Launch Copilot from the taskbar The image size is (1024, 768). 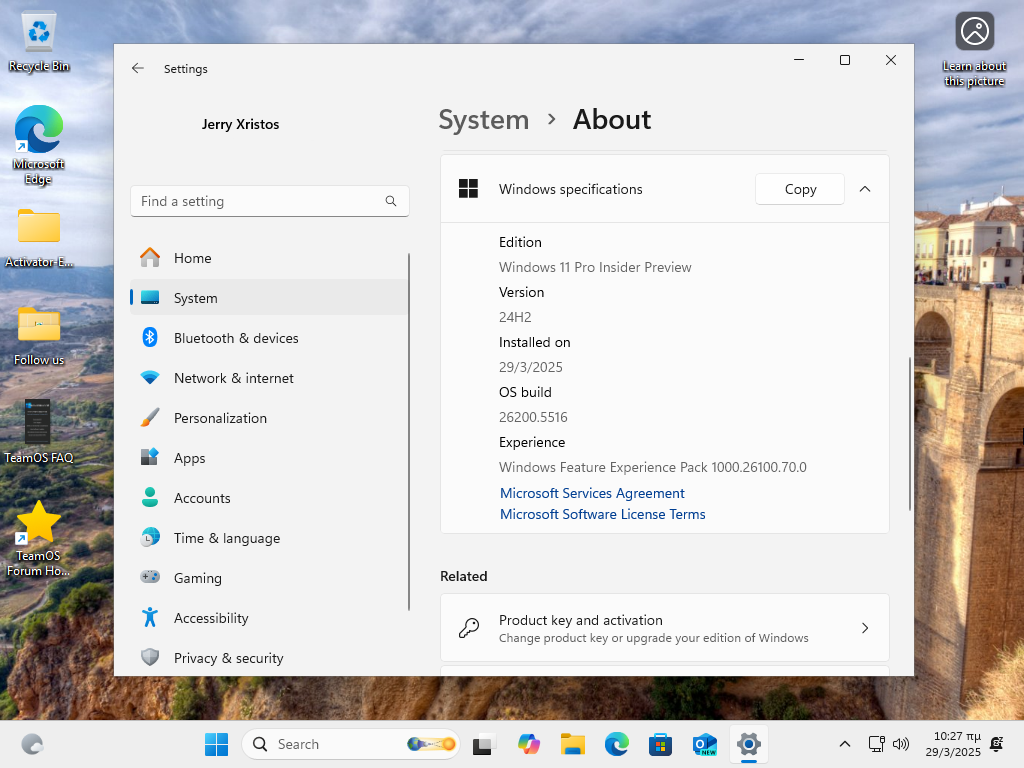point(528,744)
